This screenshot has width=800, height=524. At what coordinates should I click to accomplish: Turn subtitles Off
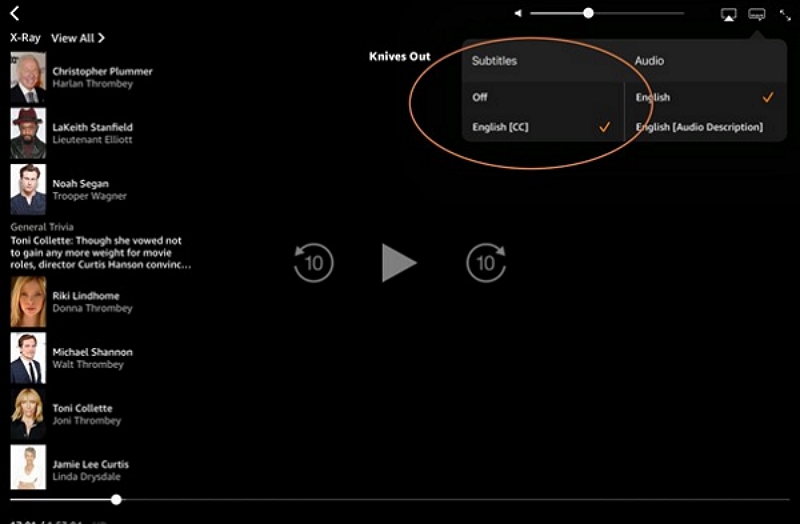point(480,98)
